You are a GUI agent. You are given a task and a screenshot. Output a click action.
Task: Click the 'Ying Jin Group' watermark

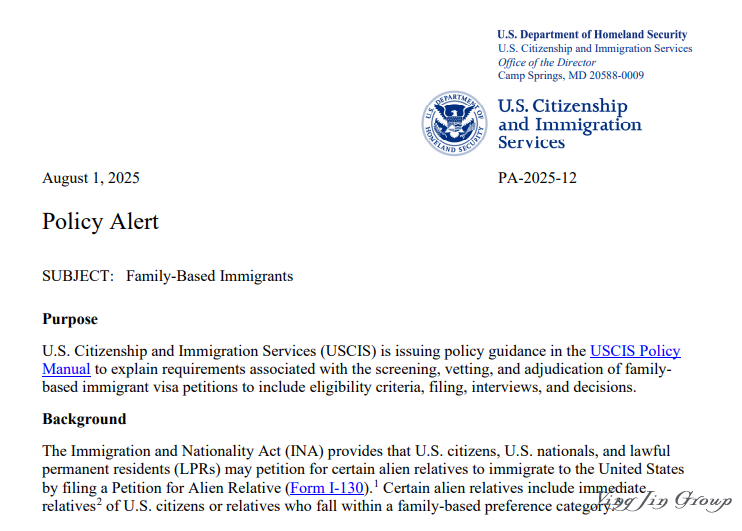pyautogui.click(x=665, y=500)
